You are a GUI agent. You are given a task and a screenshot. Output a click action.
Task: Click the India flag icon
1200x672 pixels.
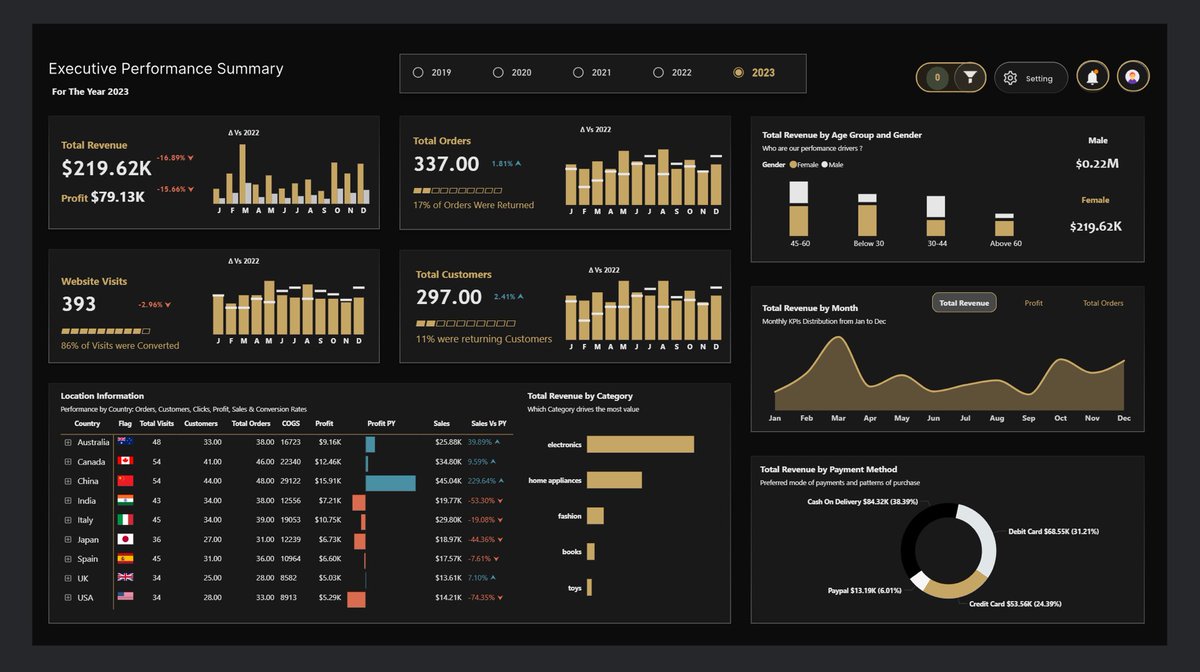click(x=125, y=500)
